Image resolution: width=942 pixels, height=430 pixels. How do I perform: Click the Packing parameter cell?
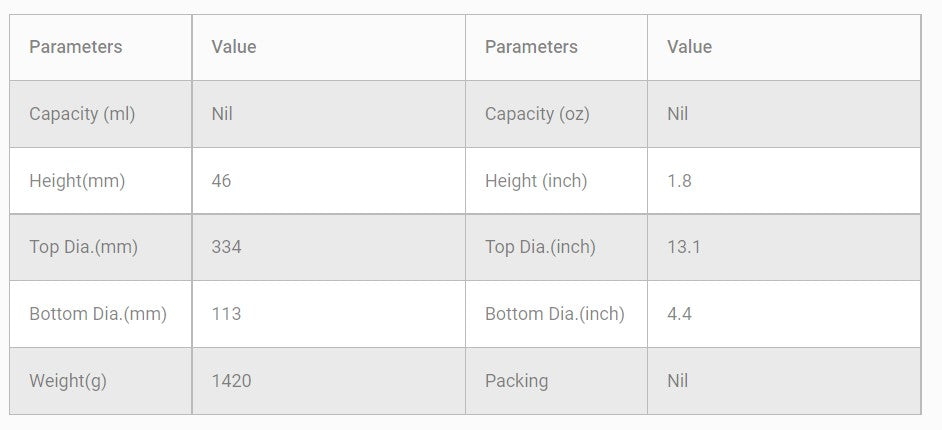point(516,381)
